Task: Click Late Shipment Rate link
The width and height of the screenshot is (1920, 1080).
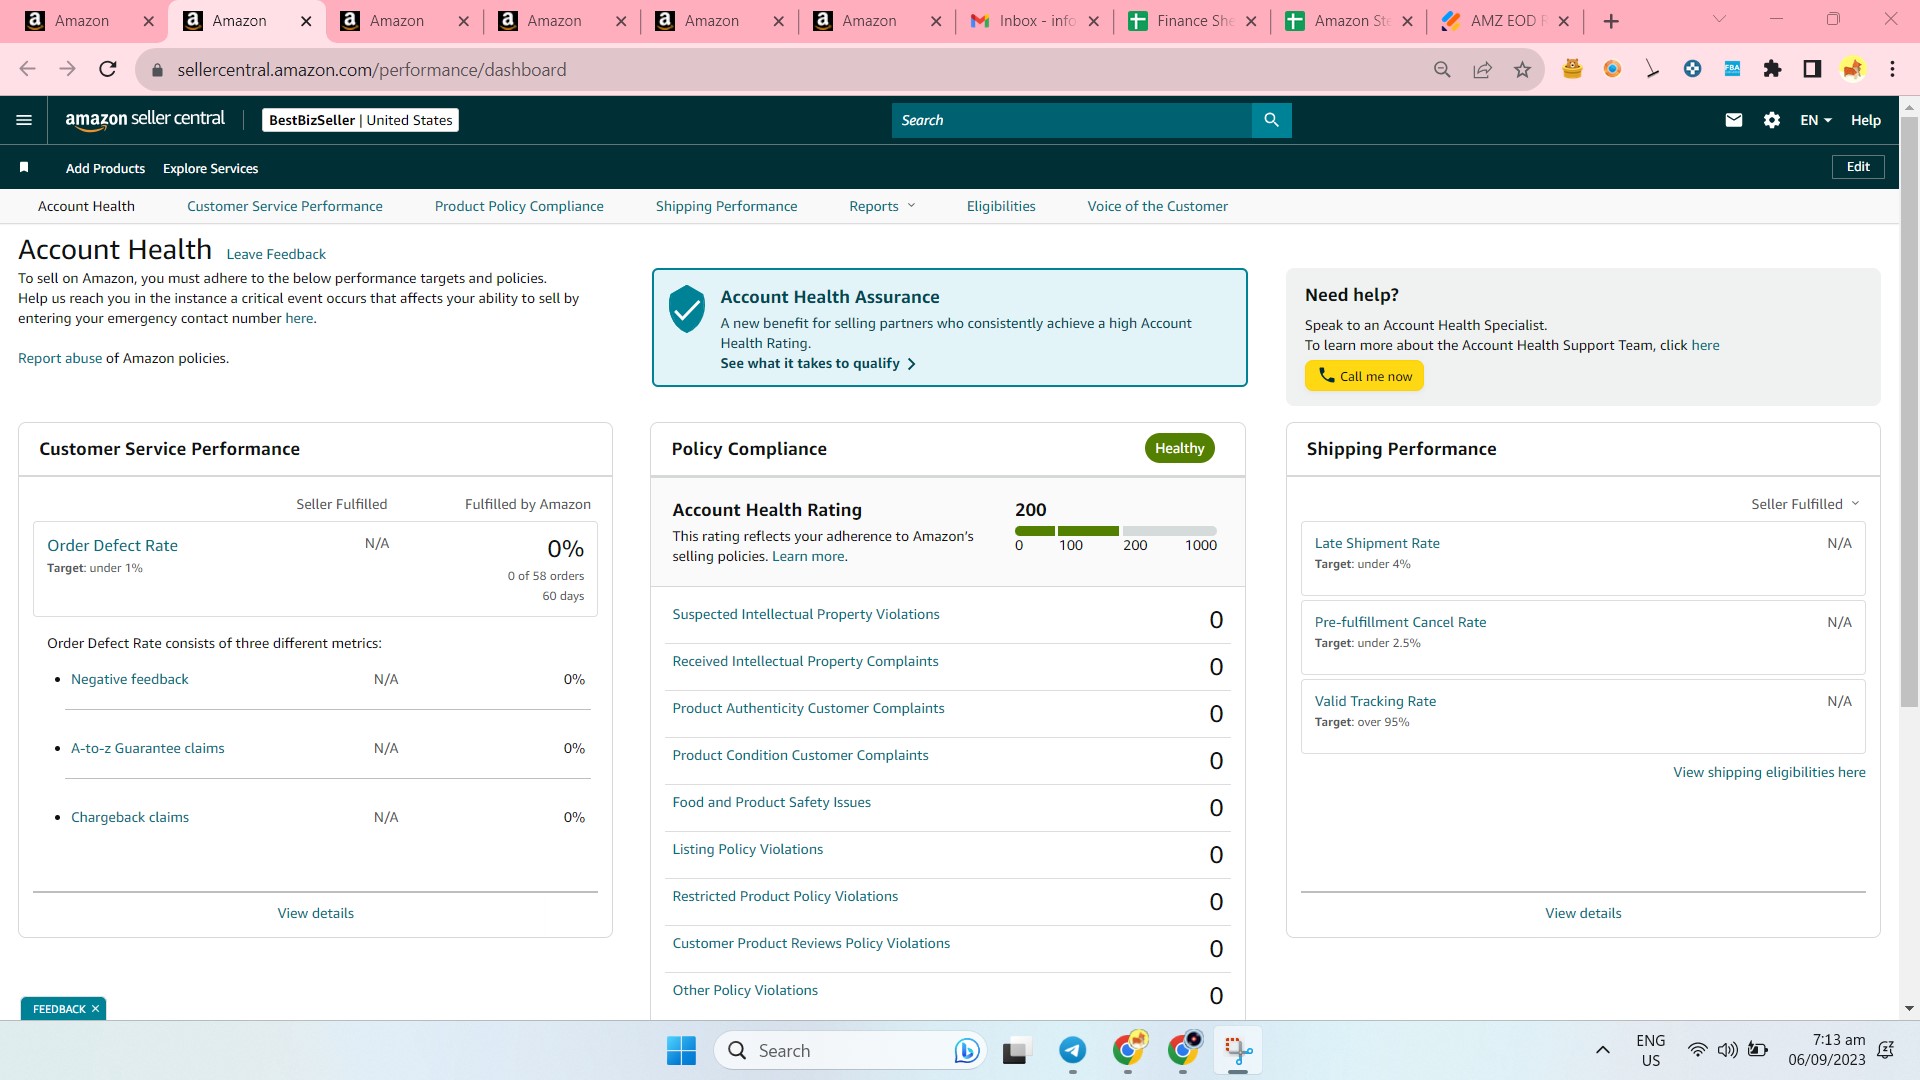Action: [x=1377, y=543]
